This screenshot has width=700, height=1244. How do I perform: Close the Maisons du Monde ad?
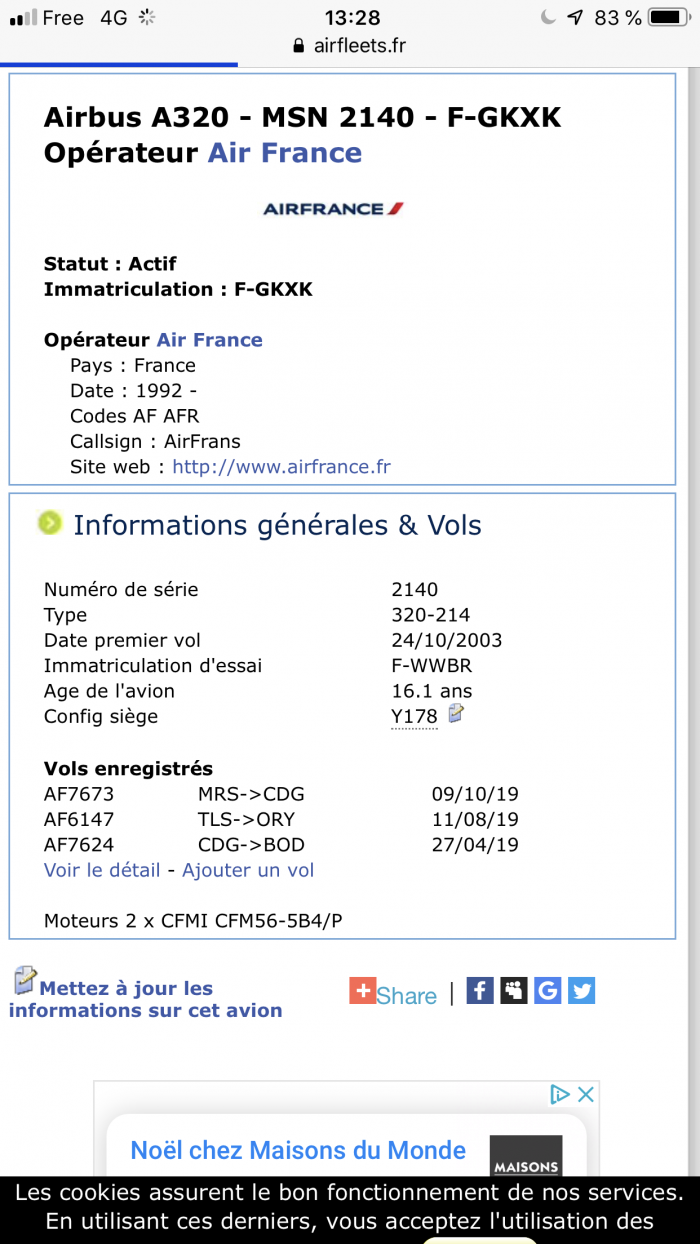587,1095
